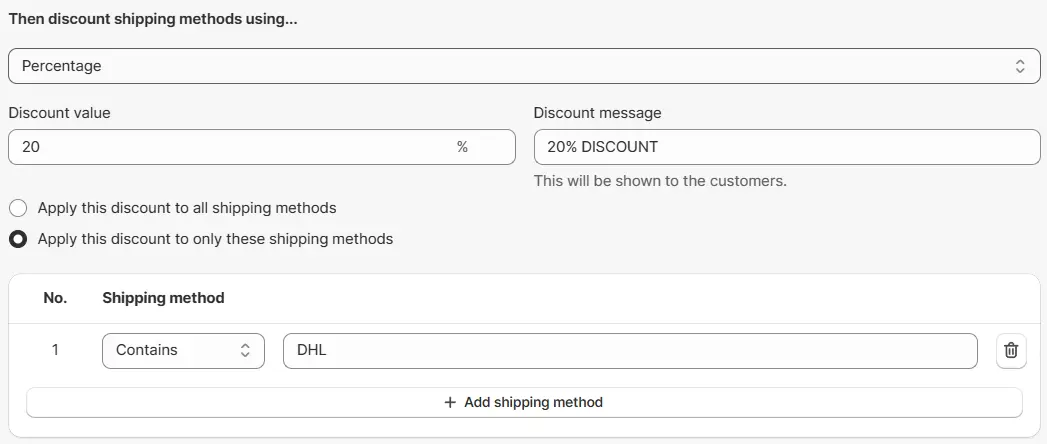Screen dimensions: 1047x444
Task: Click the plus icon beside Add shipping method
Action: (450, 402)
